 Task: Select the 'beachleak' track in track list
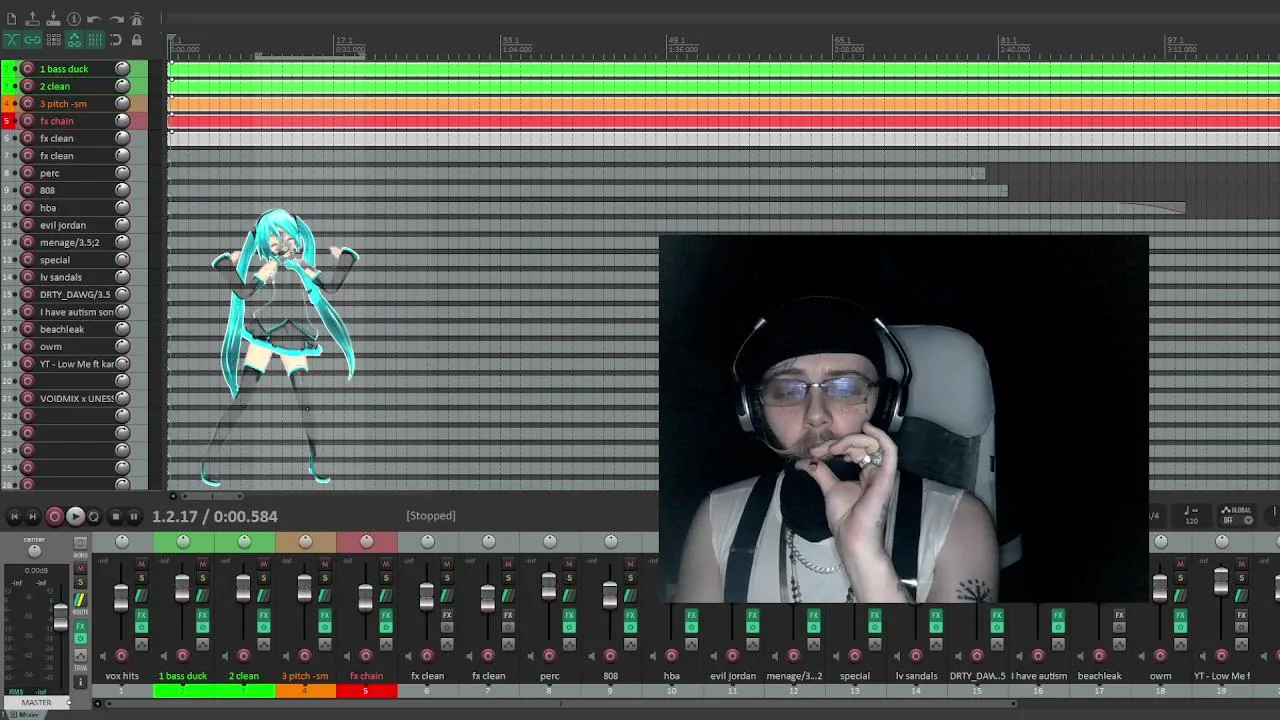point(62,329)
